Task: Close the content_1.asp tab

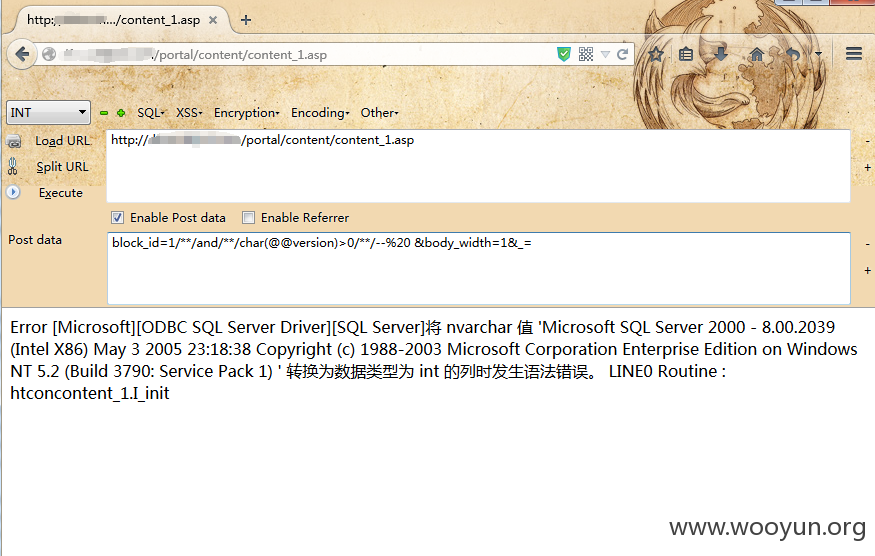Action: (213, 20)
